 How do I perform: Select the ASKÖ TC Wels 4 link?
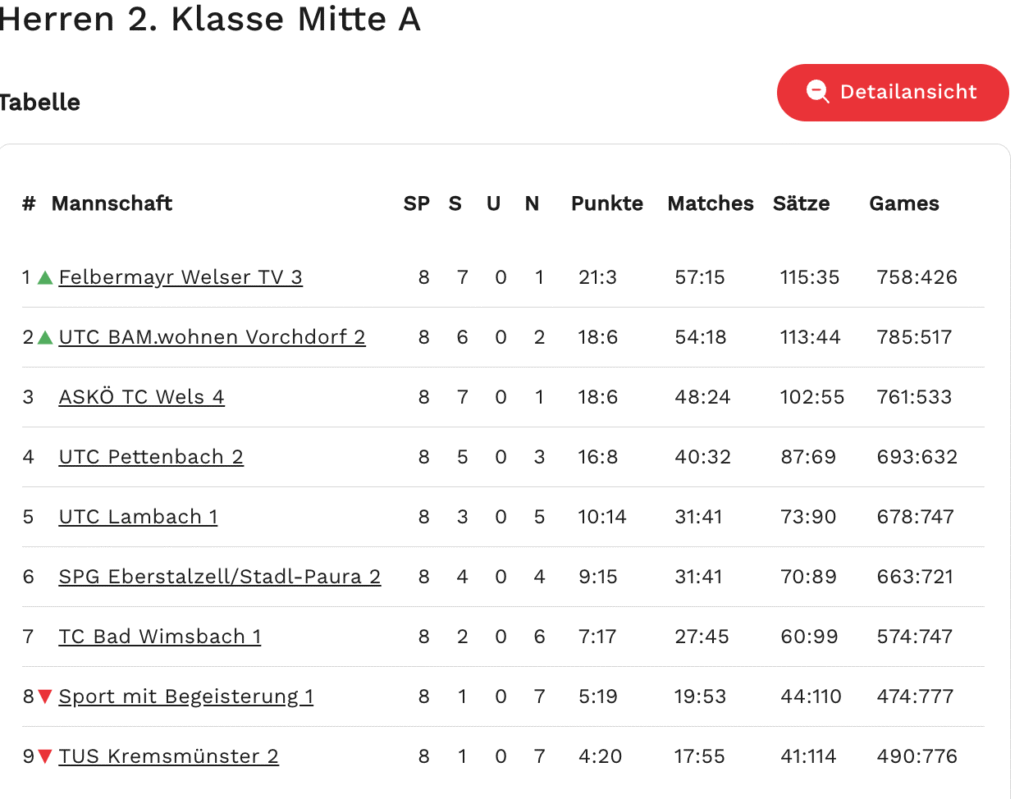[x=141, y=397]
